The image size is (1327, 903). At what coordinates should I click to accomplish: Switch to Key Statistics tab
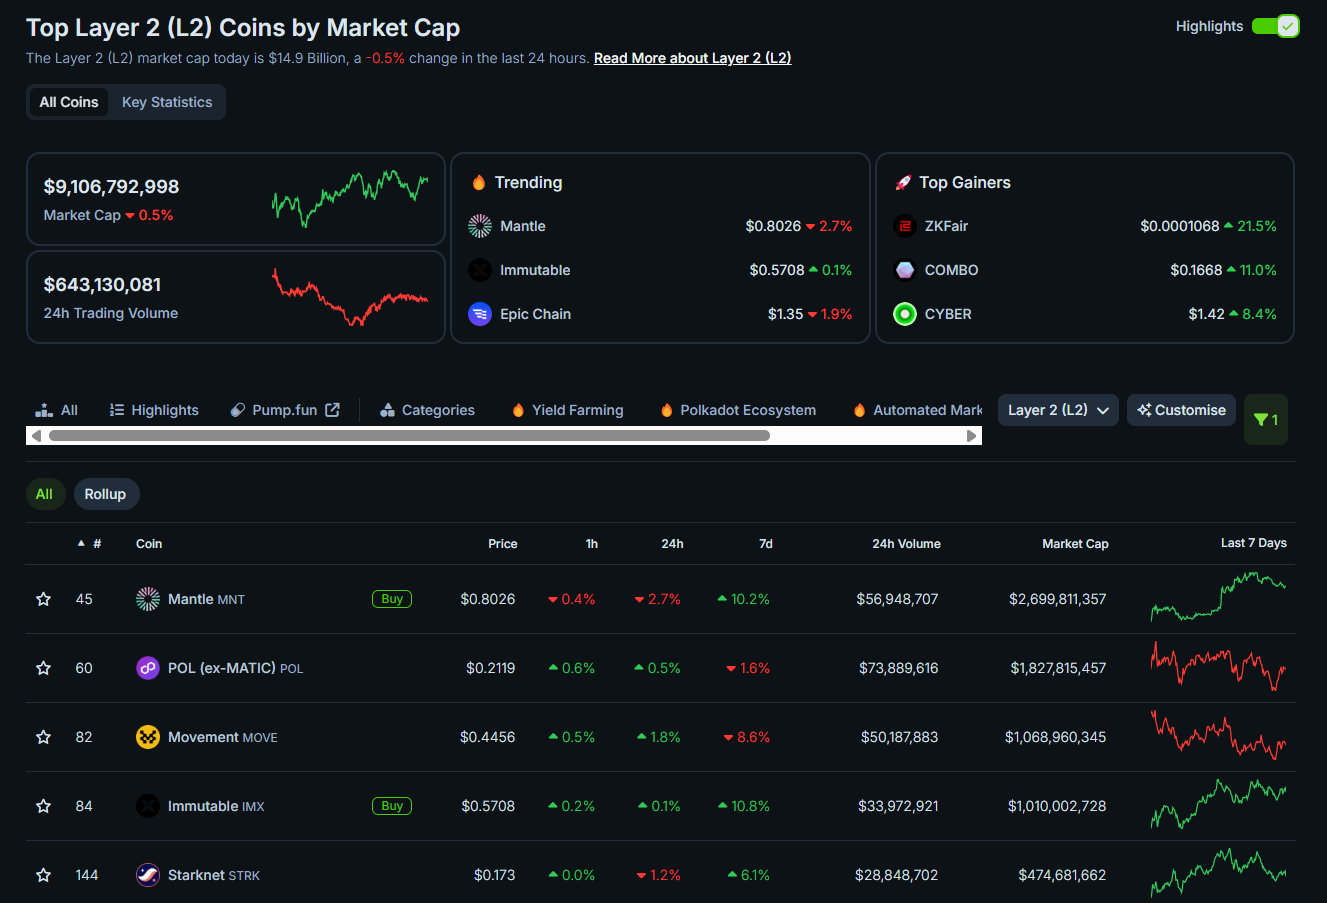point(167,102)
